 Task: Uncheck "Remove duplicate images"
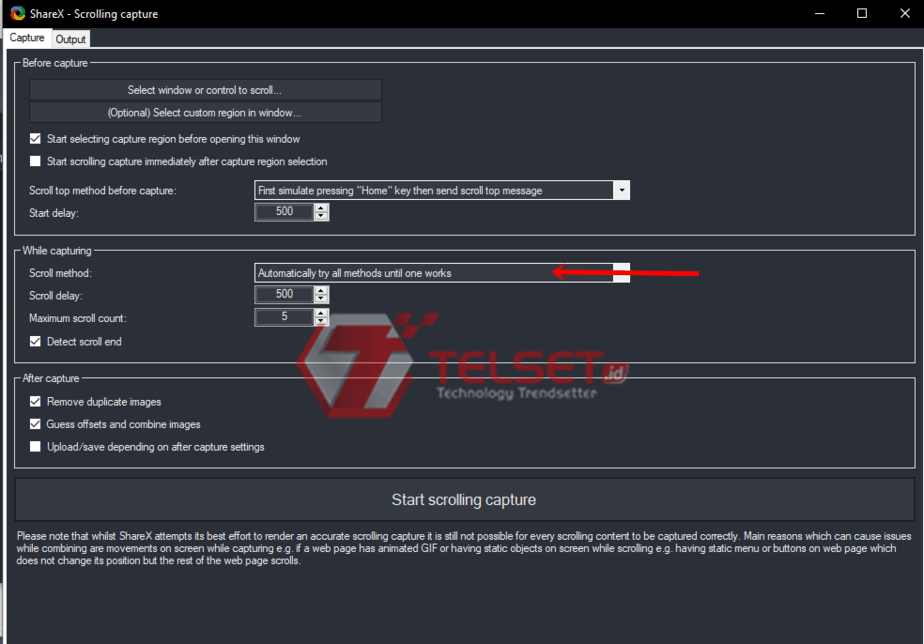[x=35, y=401]
